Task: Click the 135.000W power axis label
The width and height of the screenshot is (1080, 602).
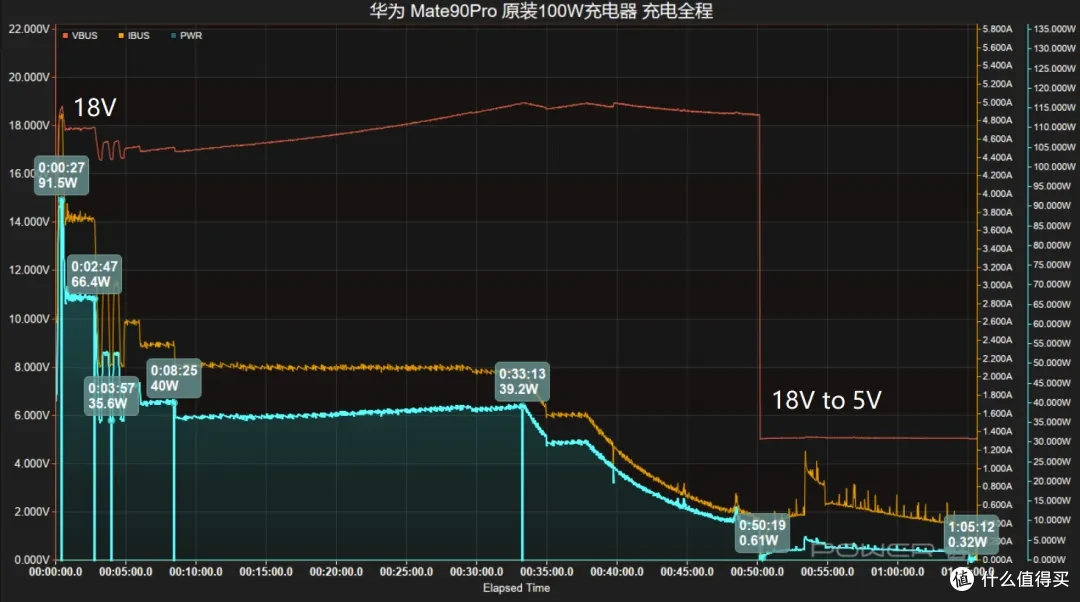Action: pyautogui.click(x=1055, y=29)
